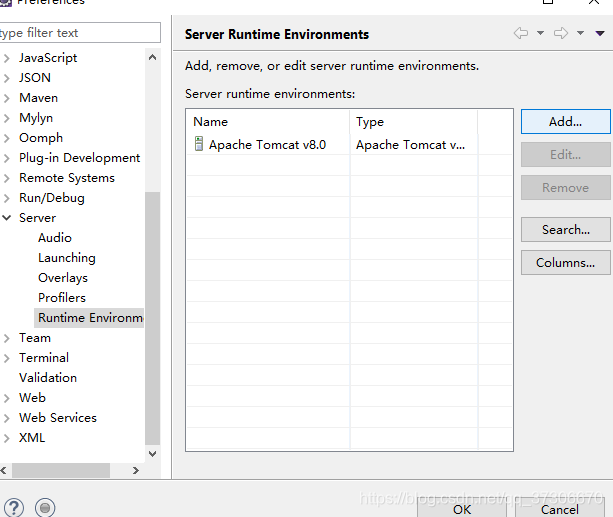613x517 pixels.
Task: Select the Overlays preference page
Action: 63,278
